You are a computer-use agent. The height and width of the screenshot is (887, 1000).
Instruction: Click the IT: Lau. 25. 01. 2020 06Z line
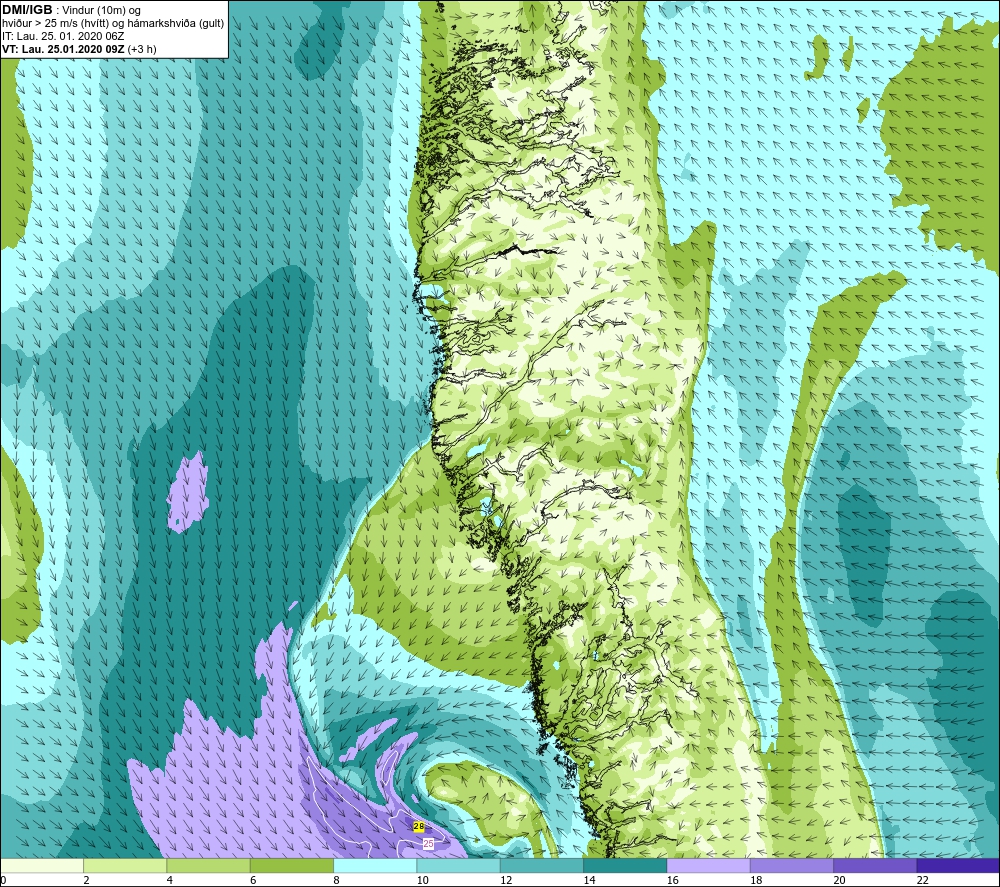(63, 36)
